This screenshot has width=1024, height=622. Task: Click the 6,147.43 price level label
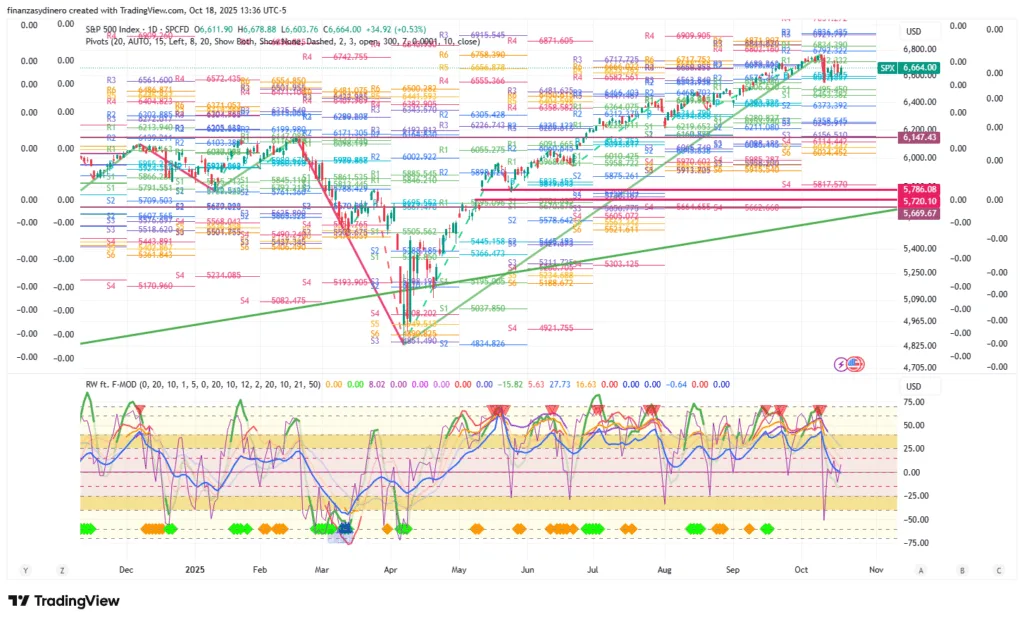917,138
